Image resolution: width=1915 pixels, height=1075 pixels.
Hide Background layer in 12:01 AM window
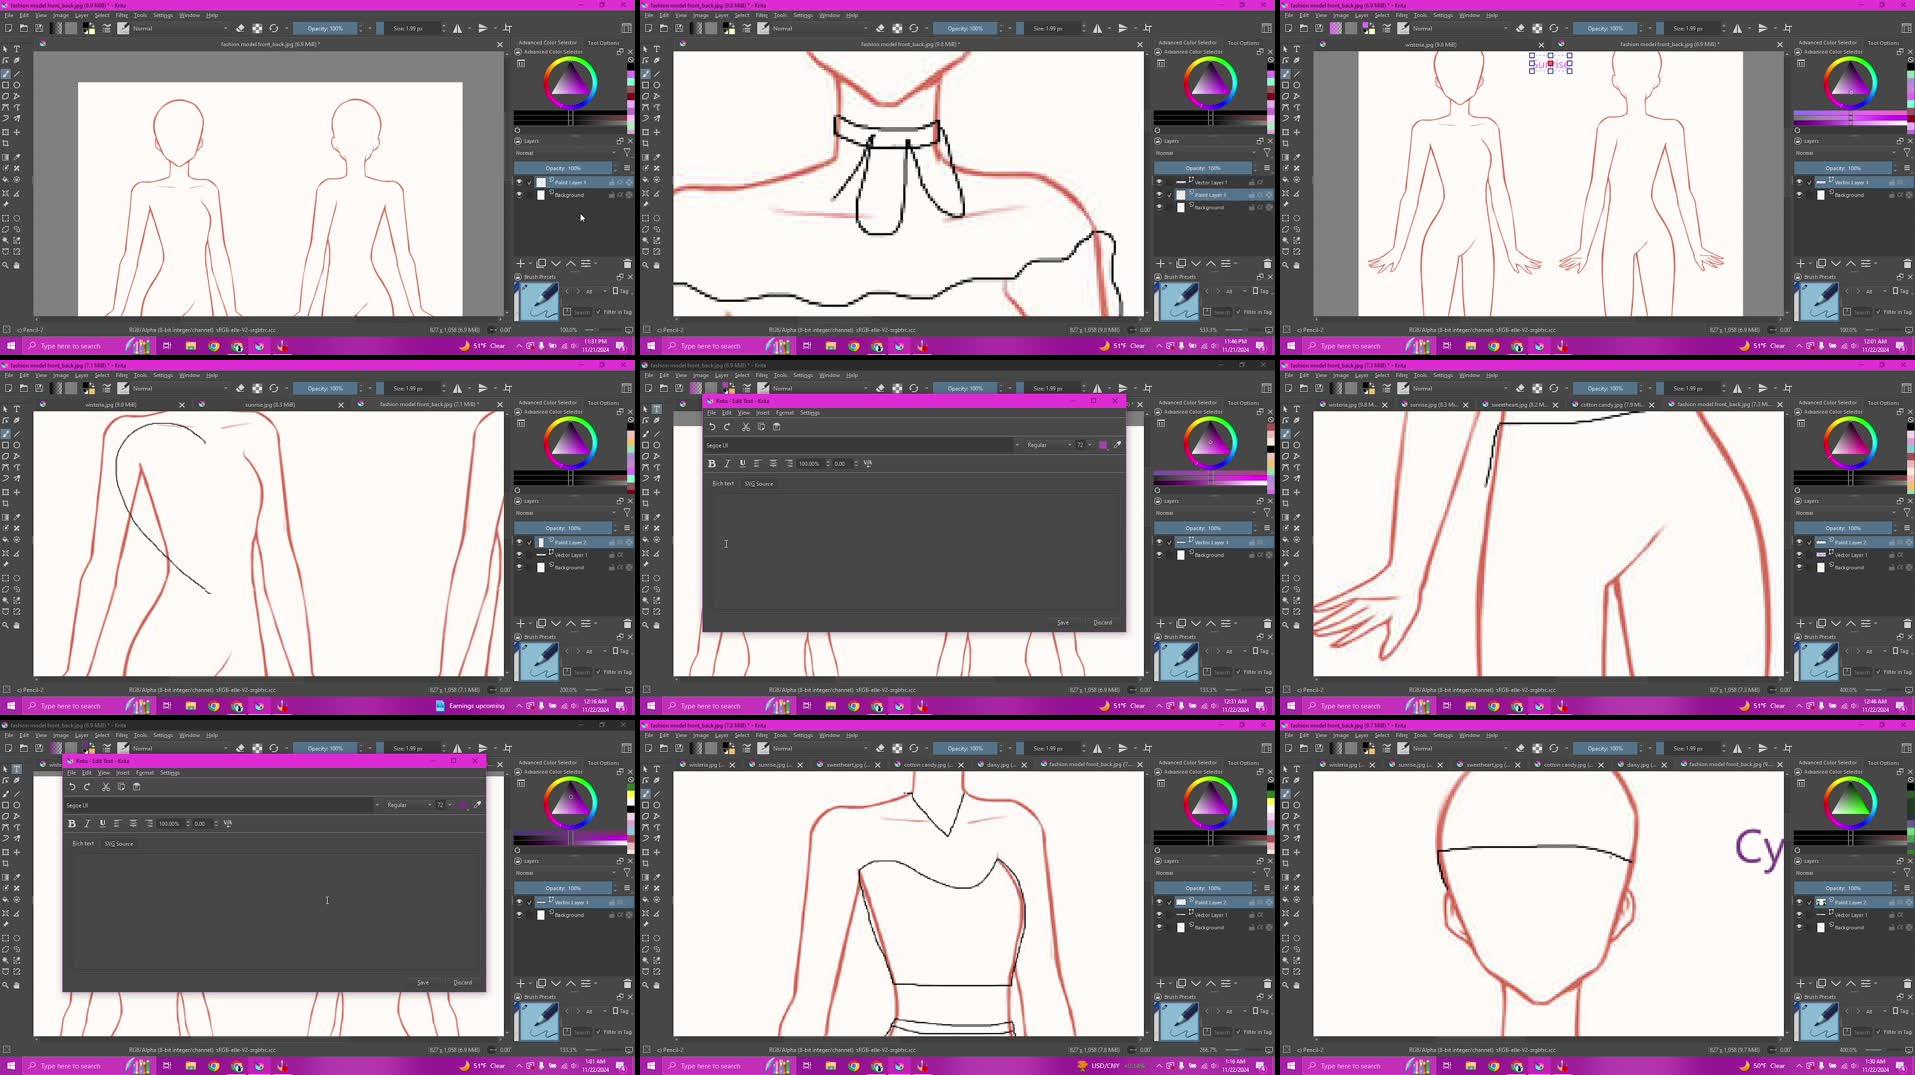coord(1799,195)
